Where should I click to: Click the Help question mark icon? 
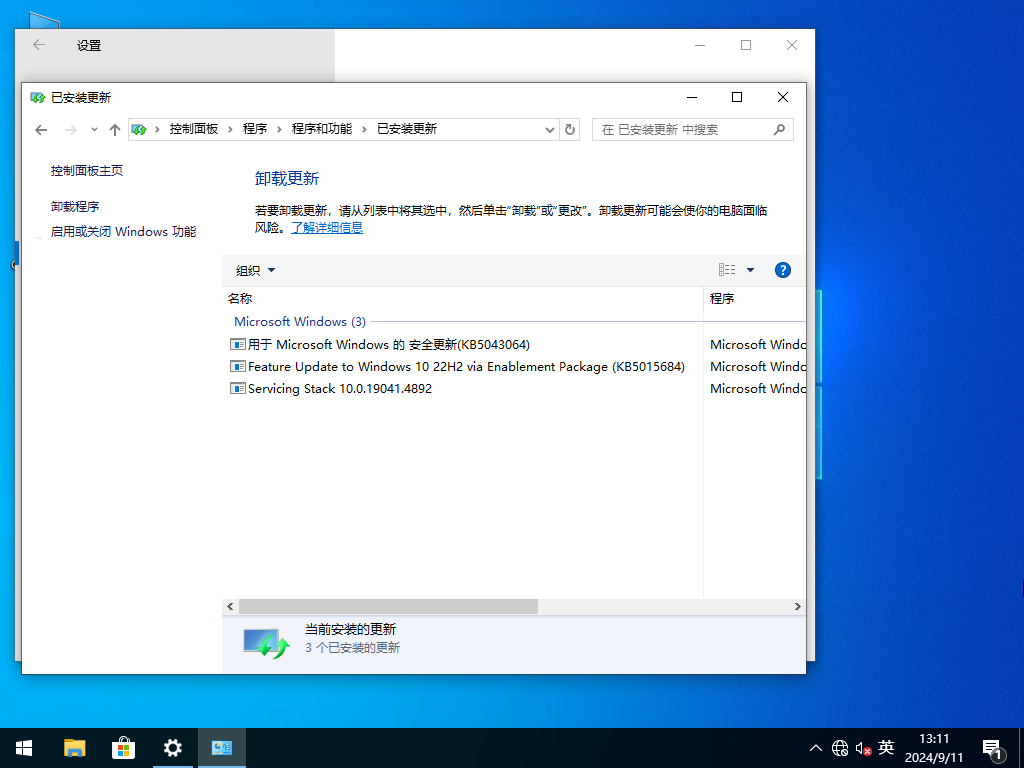(x=782, y=269)
